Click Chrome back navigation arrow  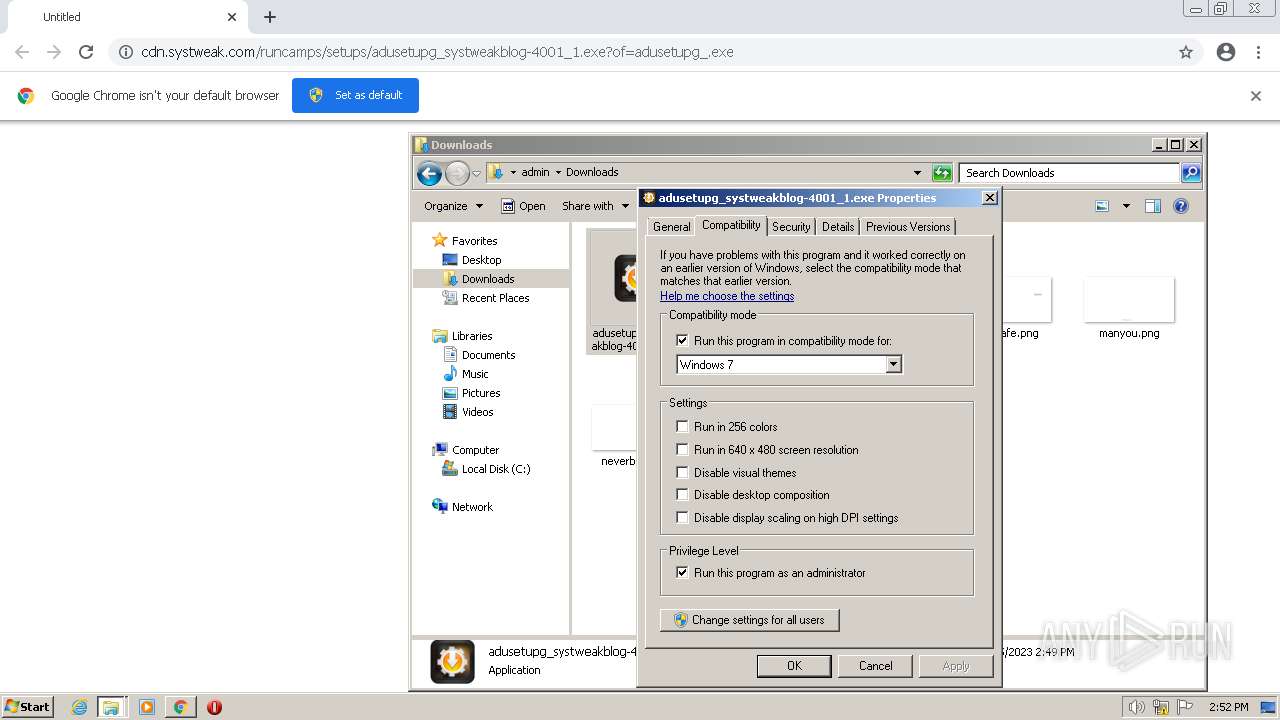22,52
